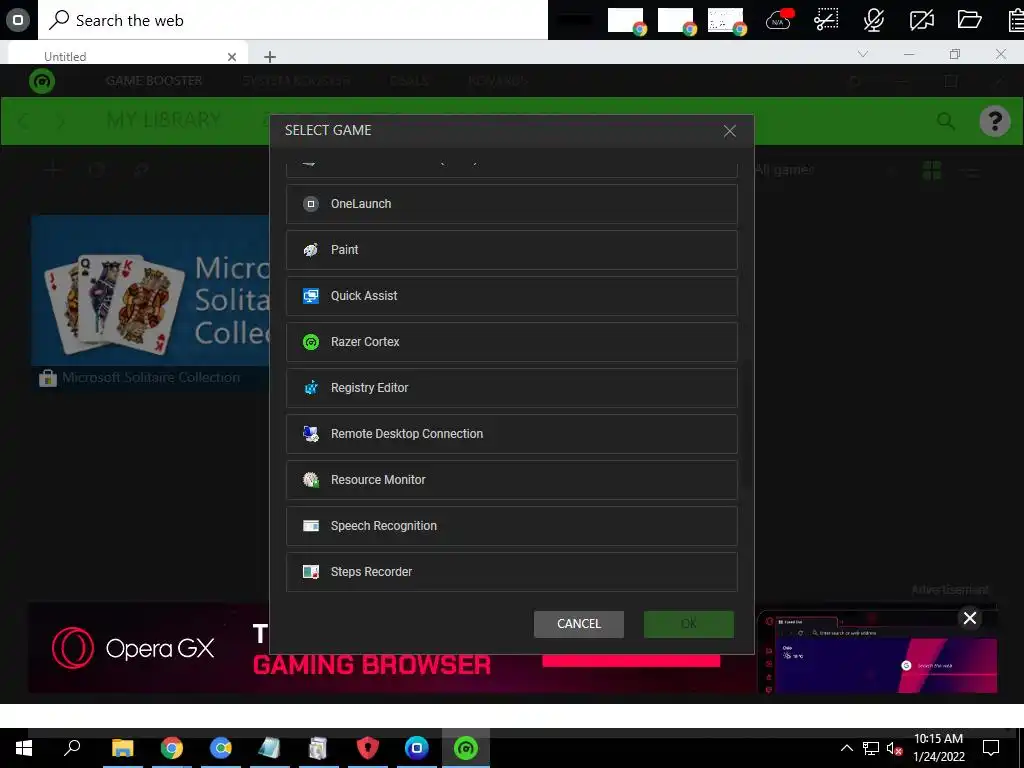Expand the All games filter dropdown

tap(824, 170)
